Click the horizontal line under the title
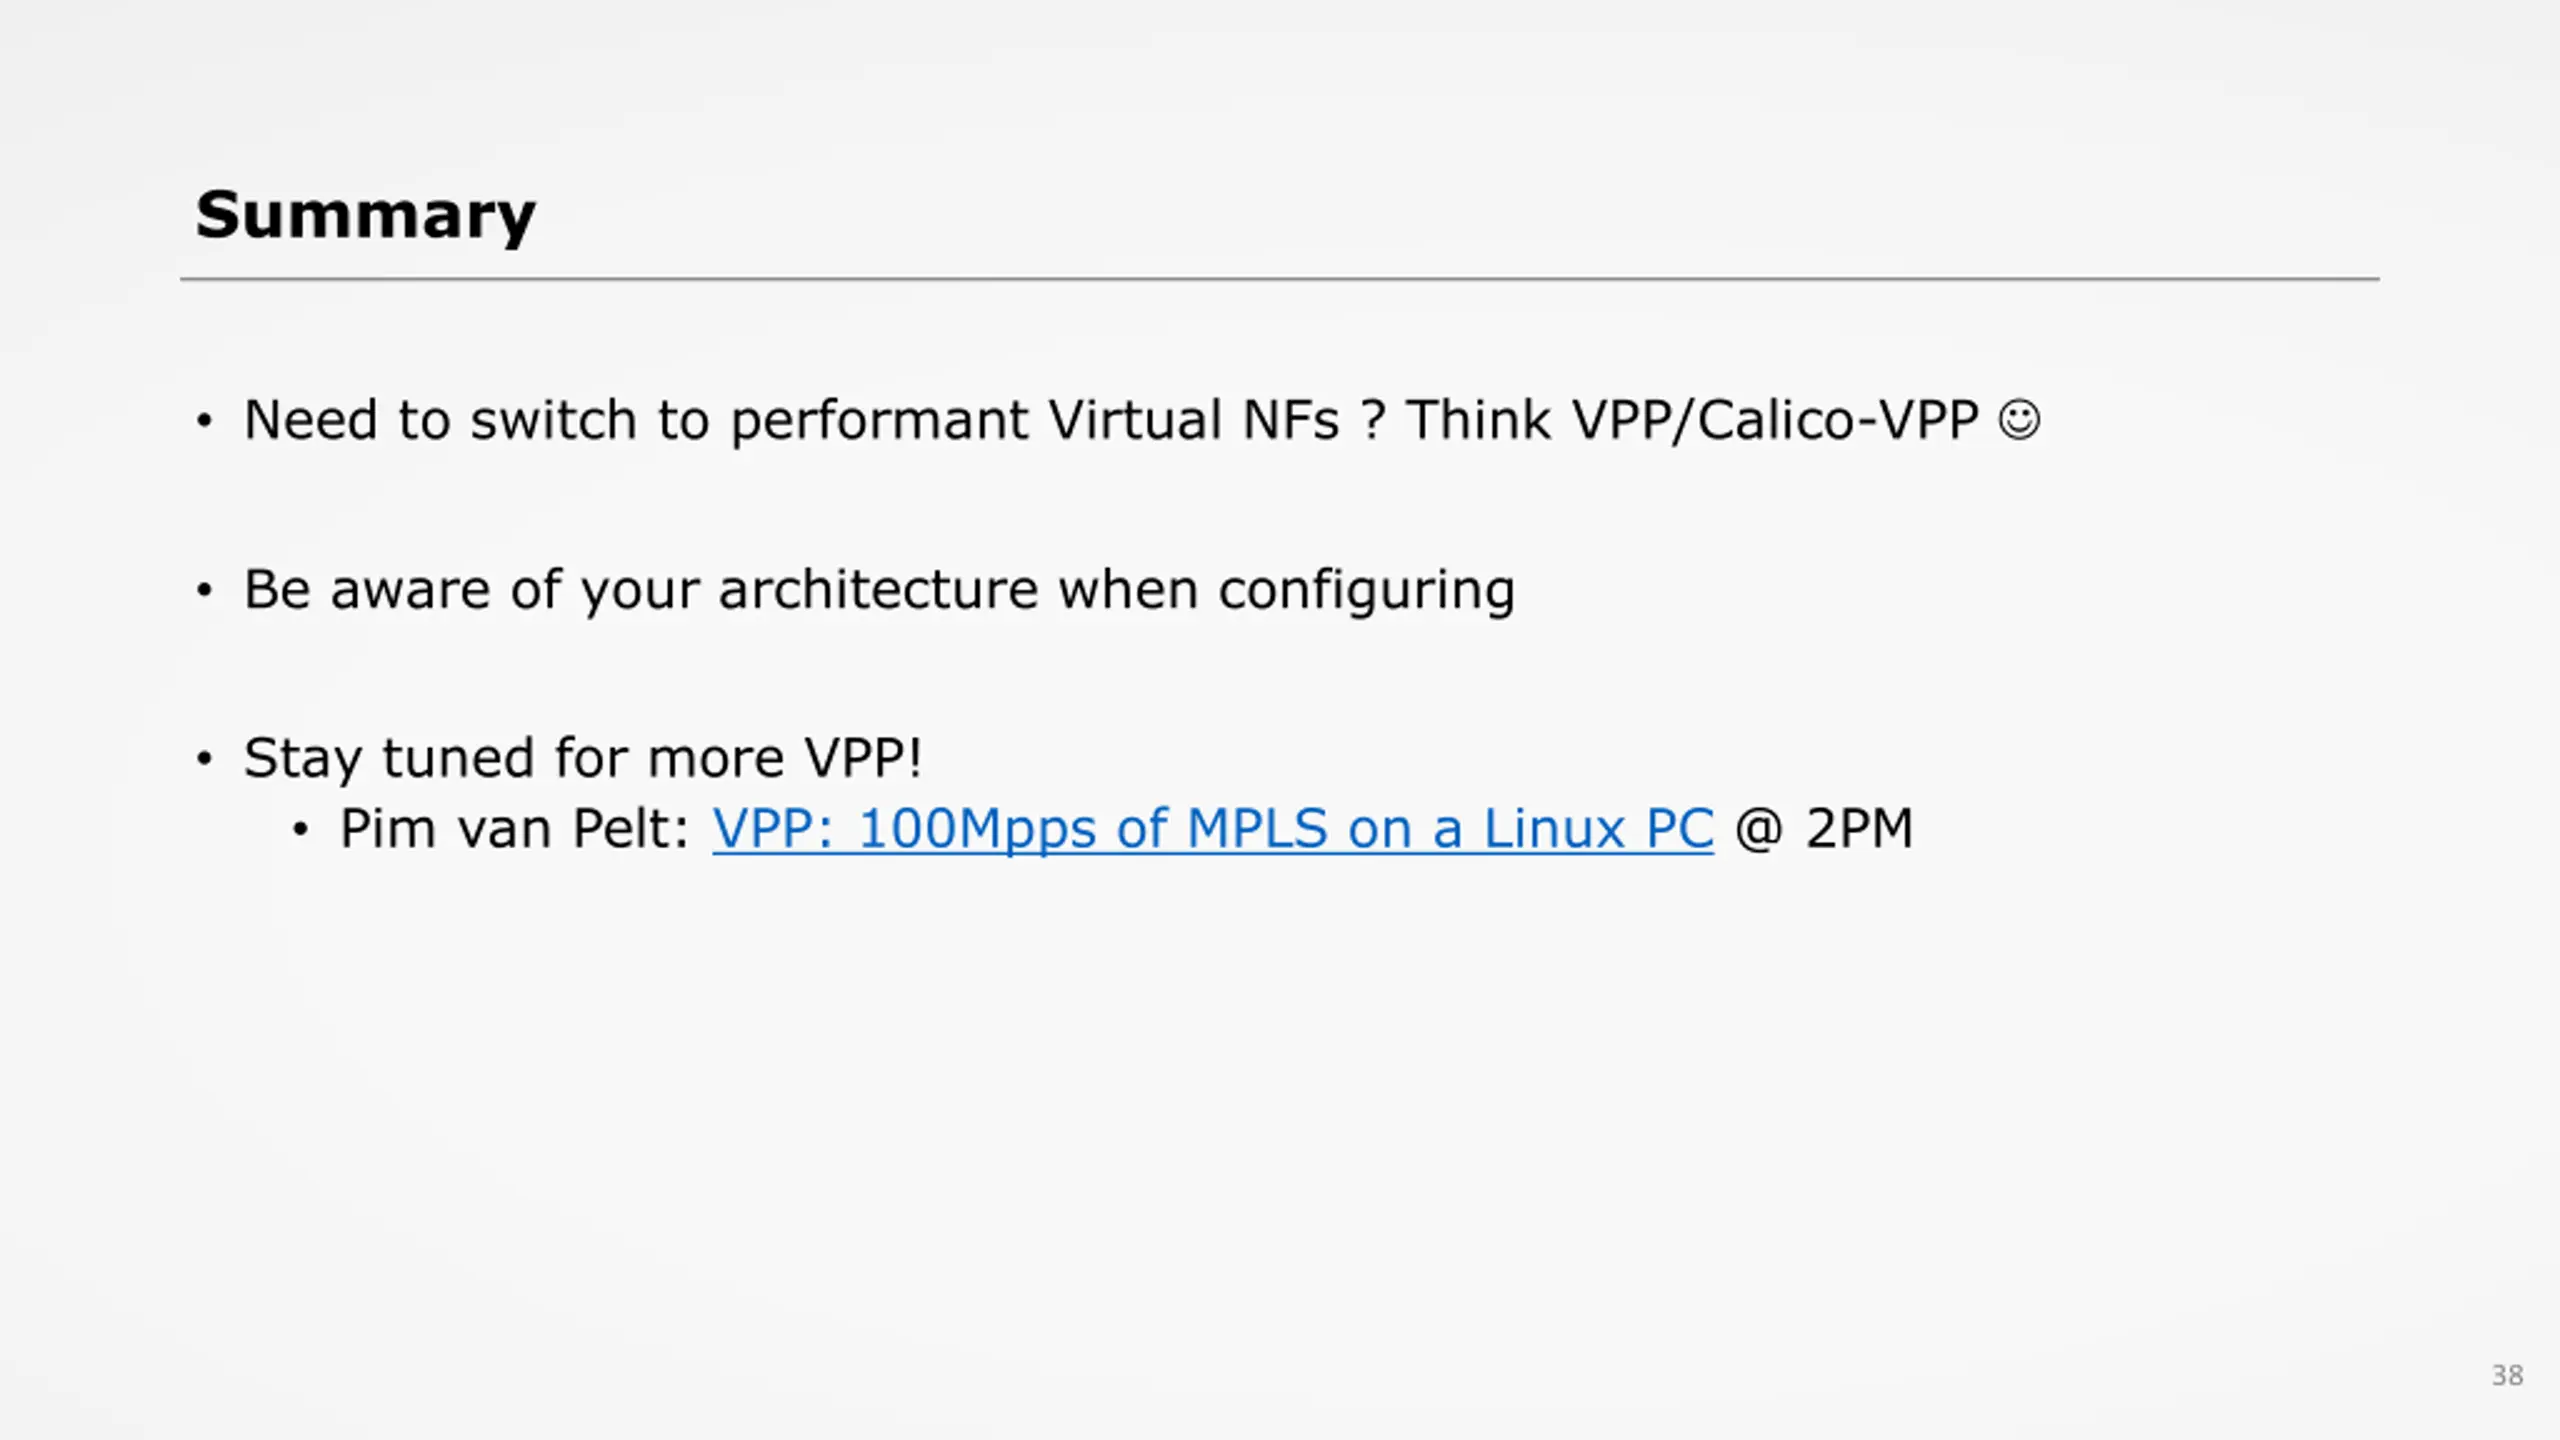Viewport: 2560px width, 1440px height. 1280,279
